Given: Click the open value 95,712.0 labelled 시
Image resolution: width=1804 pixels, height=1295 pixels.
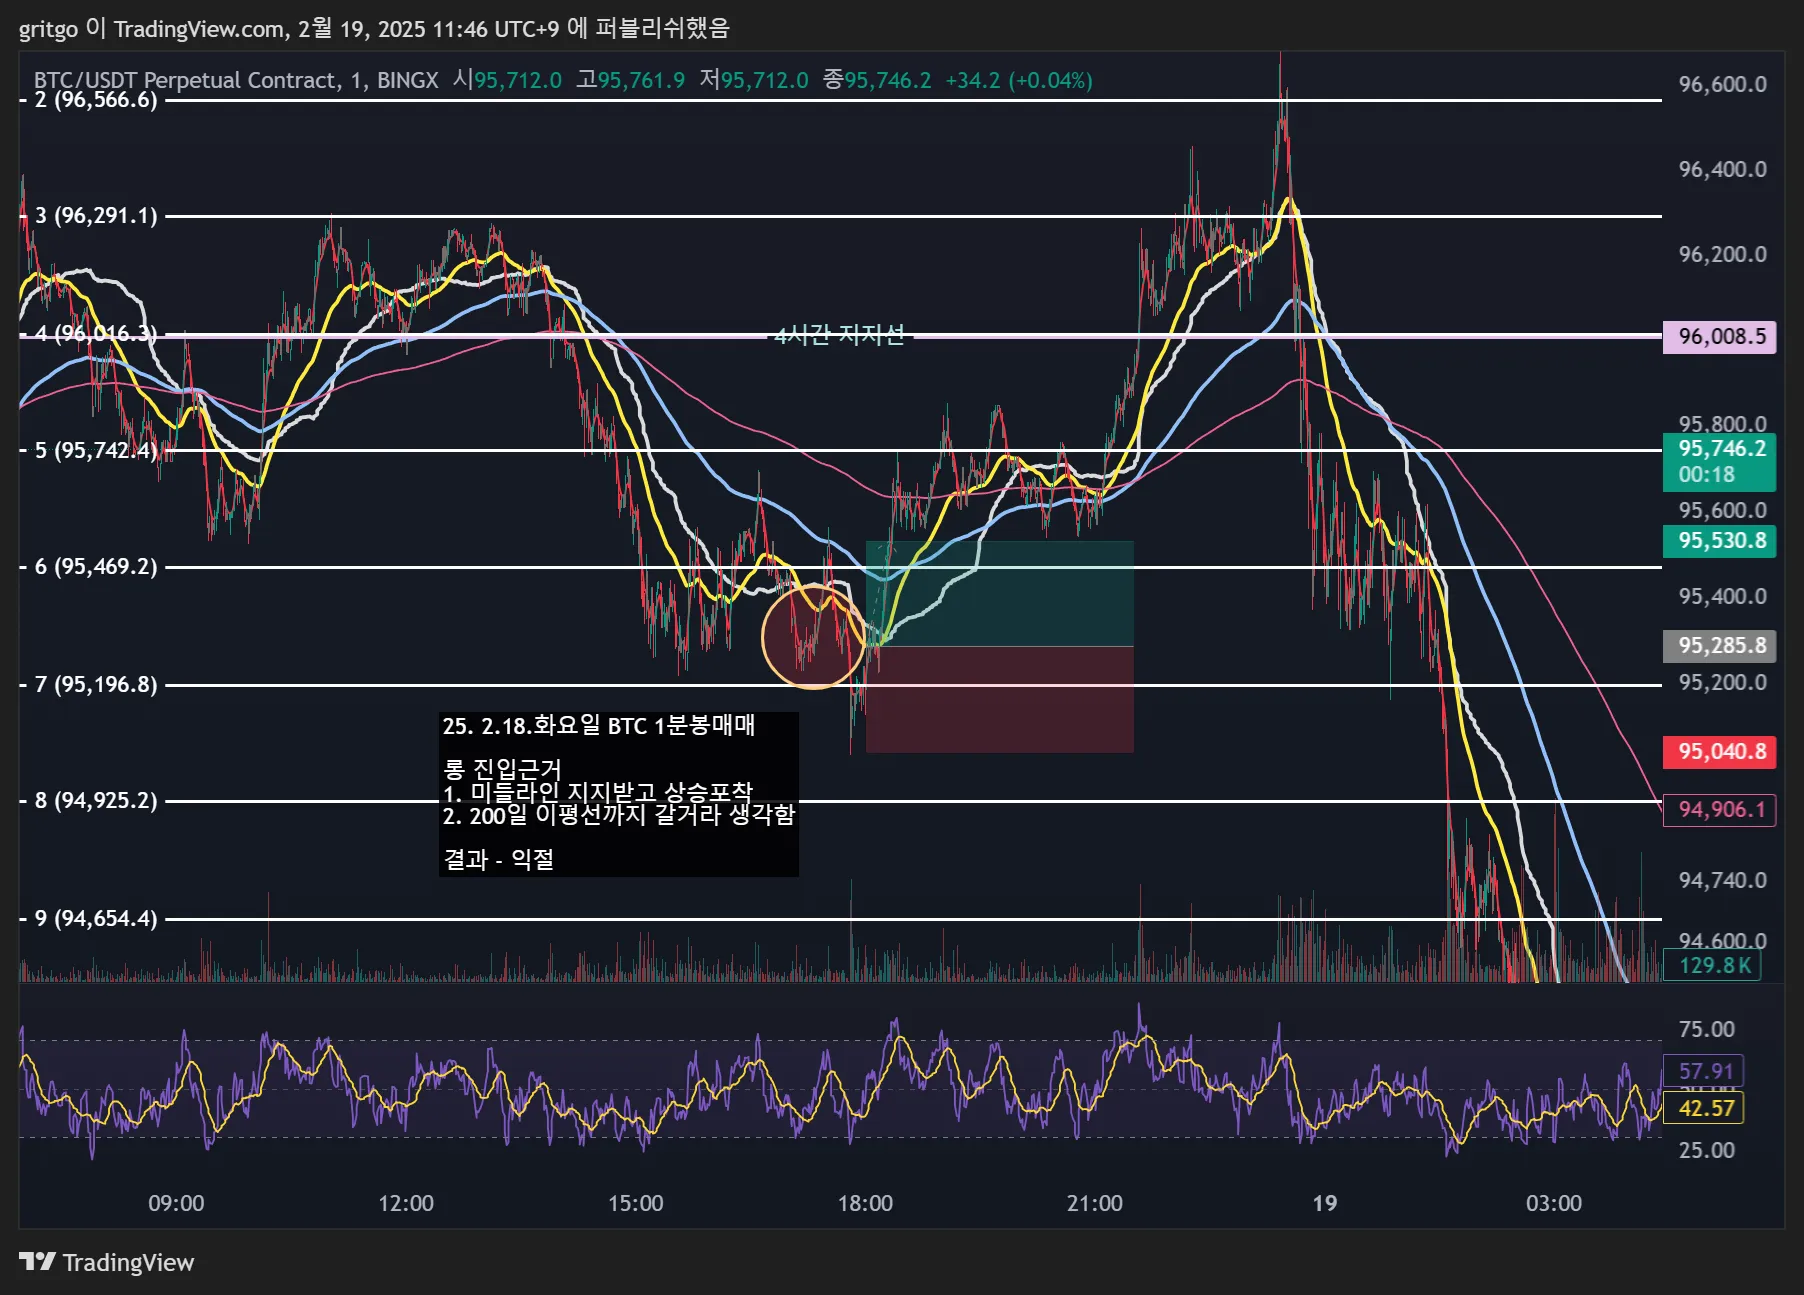Looking at the screenshot, I should tap(517, 80).
